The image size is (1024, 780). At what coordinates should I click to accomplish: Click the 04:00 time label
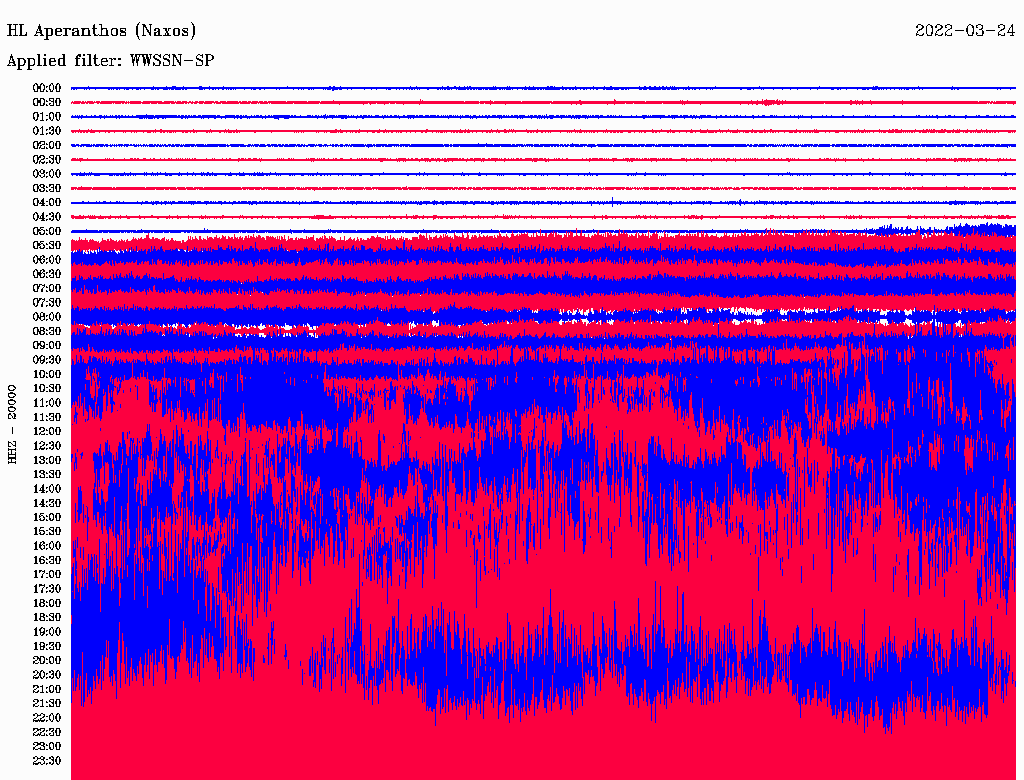tap(47, 203)
